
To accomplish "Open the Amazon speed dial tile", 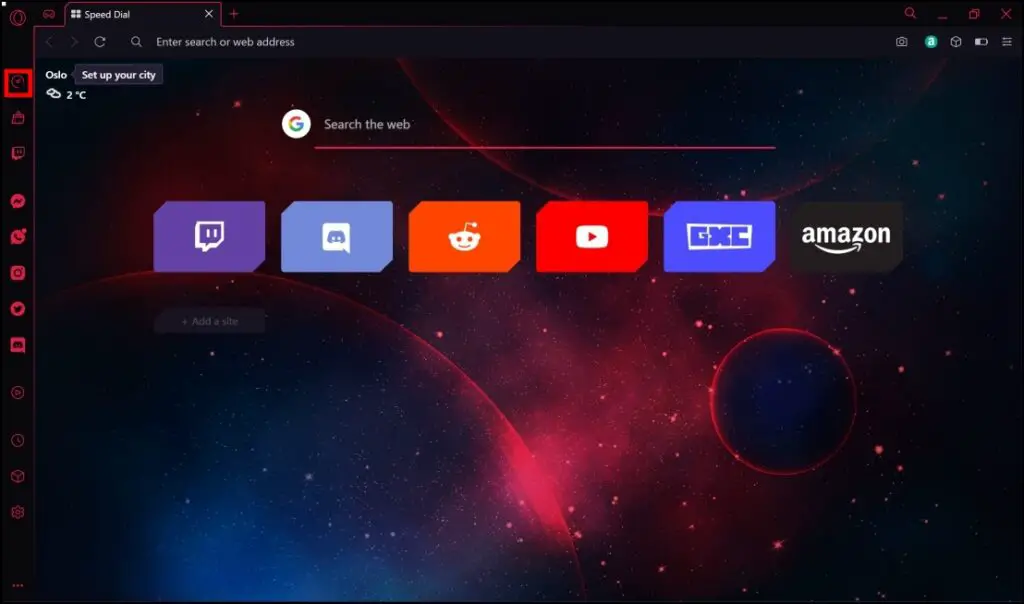I will coord(847,236).
